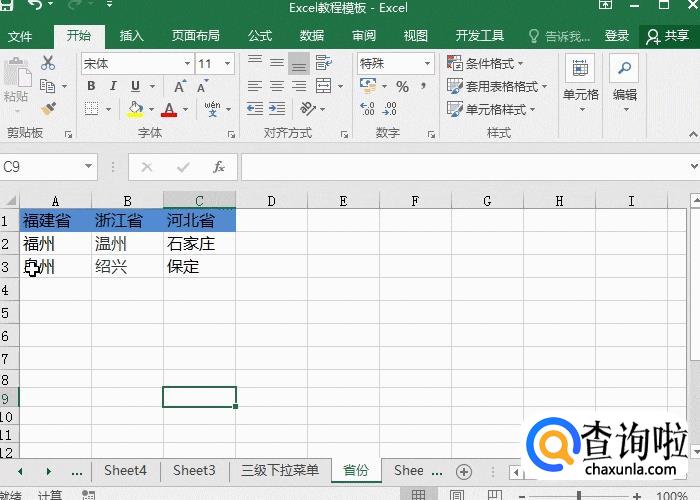Increase decimal places

point(367,108)
